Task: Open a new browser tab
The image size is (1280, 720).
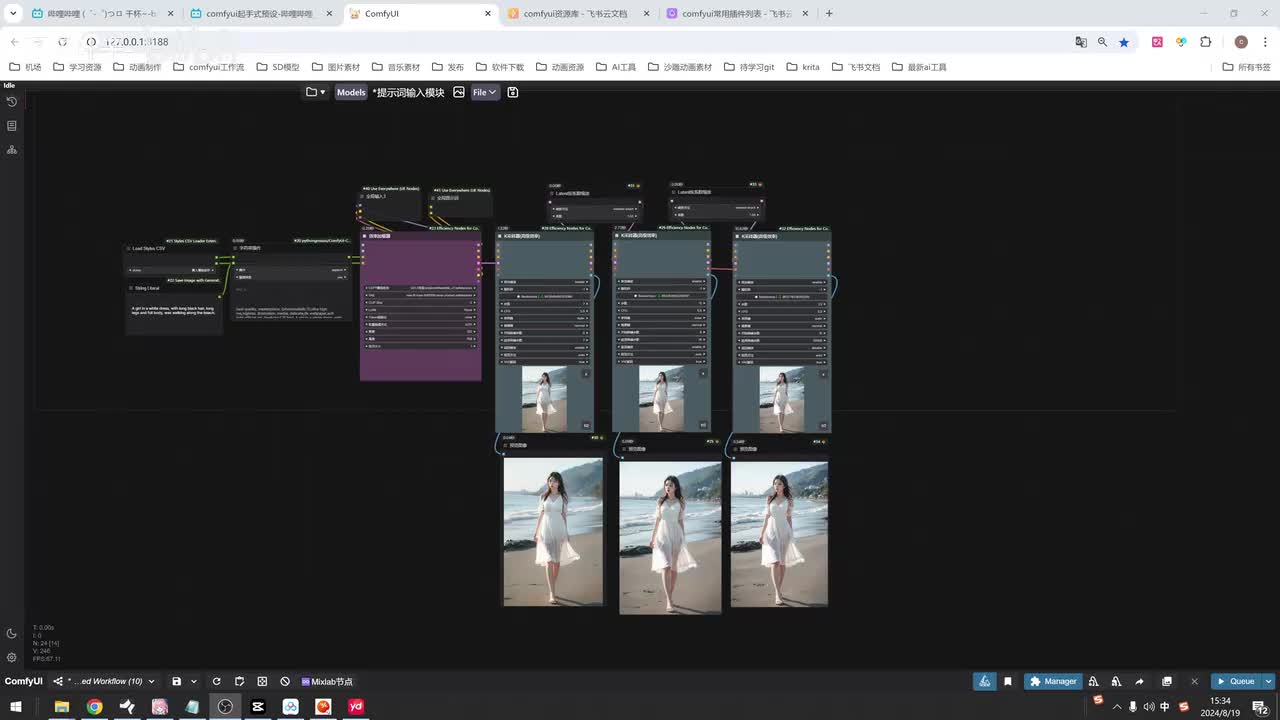Action: (x=829, y=14)
